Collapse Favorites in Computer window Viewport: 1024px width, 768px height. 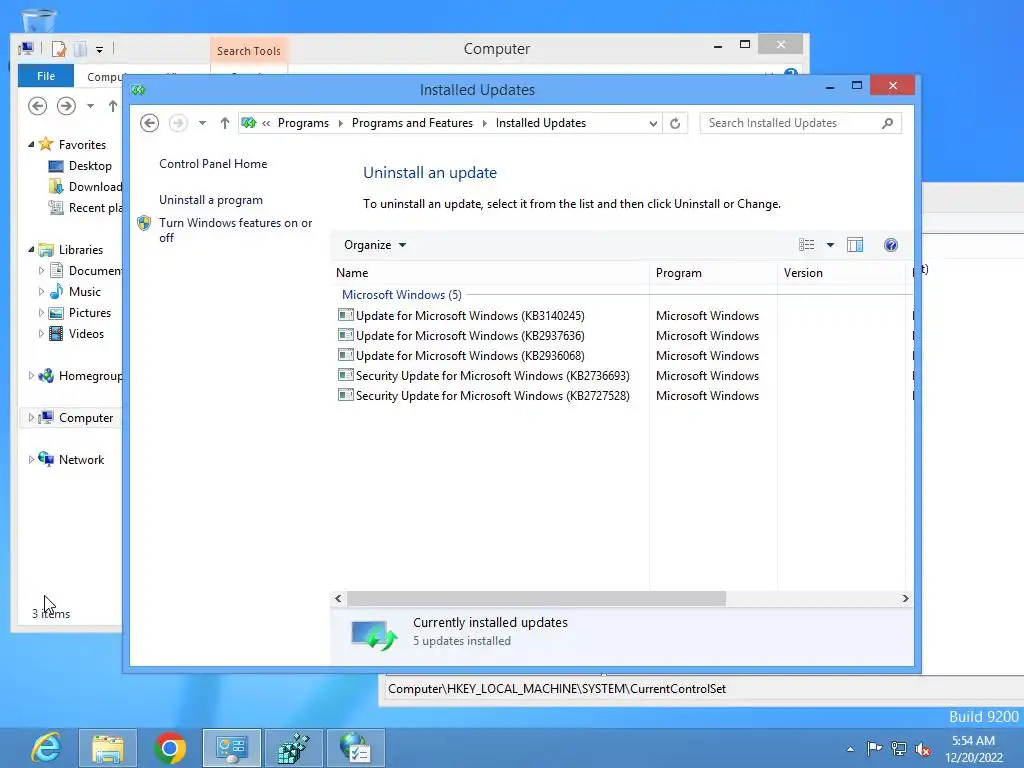(x=31, y=144)
